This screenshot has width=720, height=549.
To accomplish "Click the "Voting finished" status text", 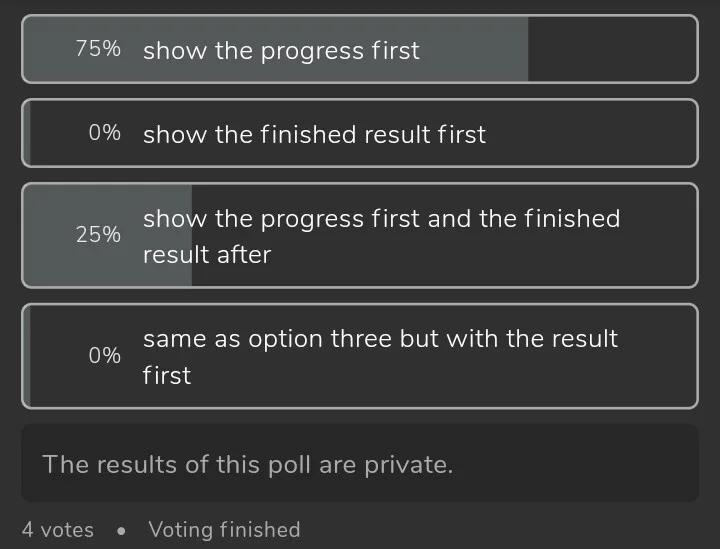I will point(224,530).
